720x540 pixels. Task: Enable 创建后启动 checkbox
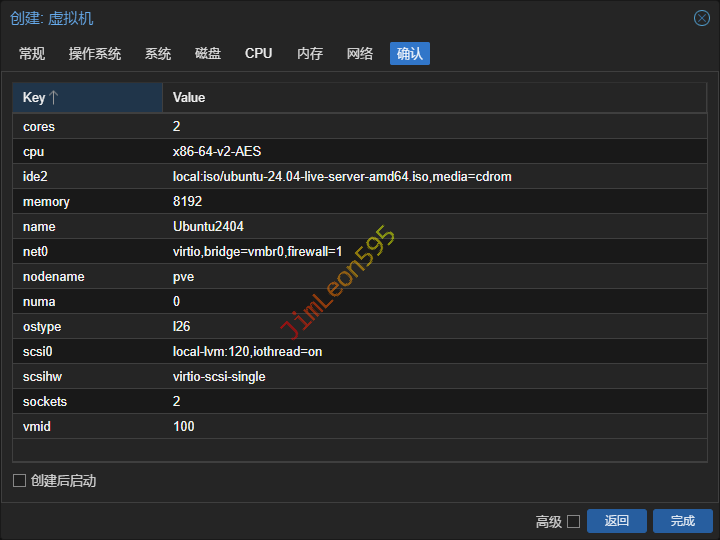(x=19, y=481)
